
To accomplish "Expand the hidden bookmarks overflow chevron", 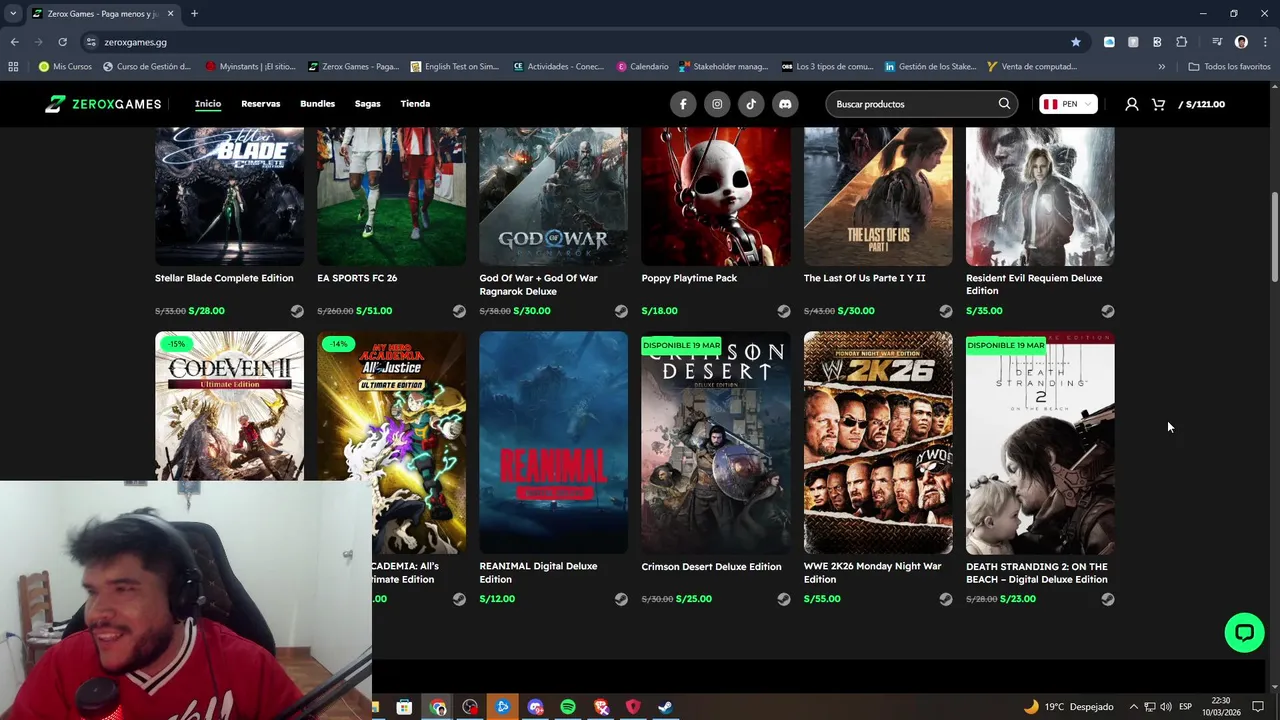I will point(1161,67).
